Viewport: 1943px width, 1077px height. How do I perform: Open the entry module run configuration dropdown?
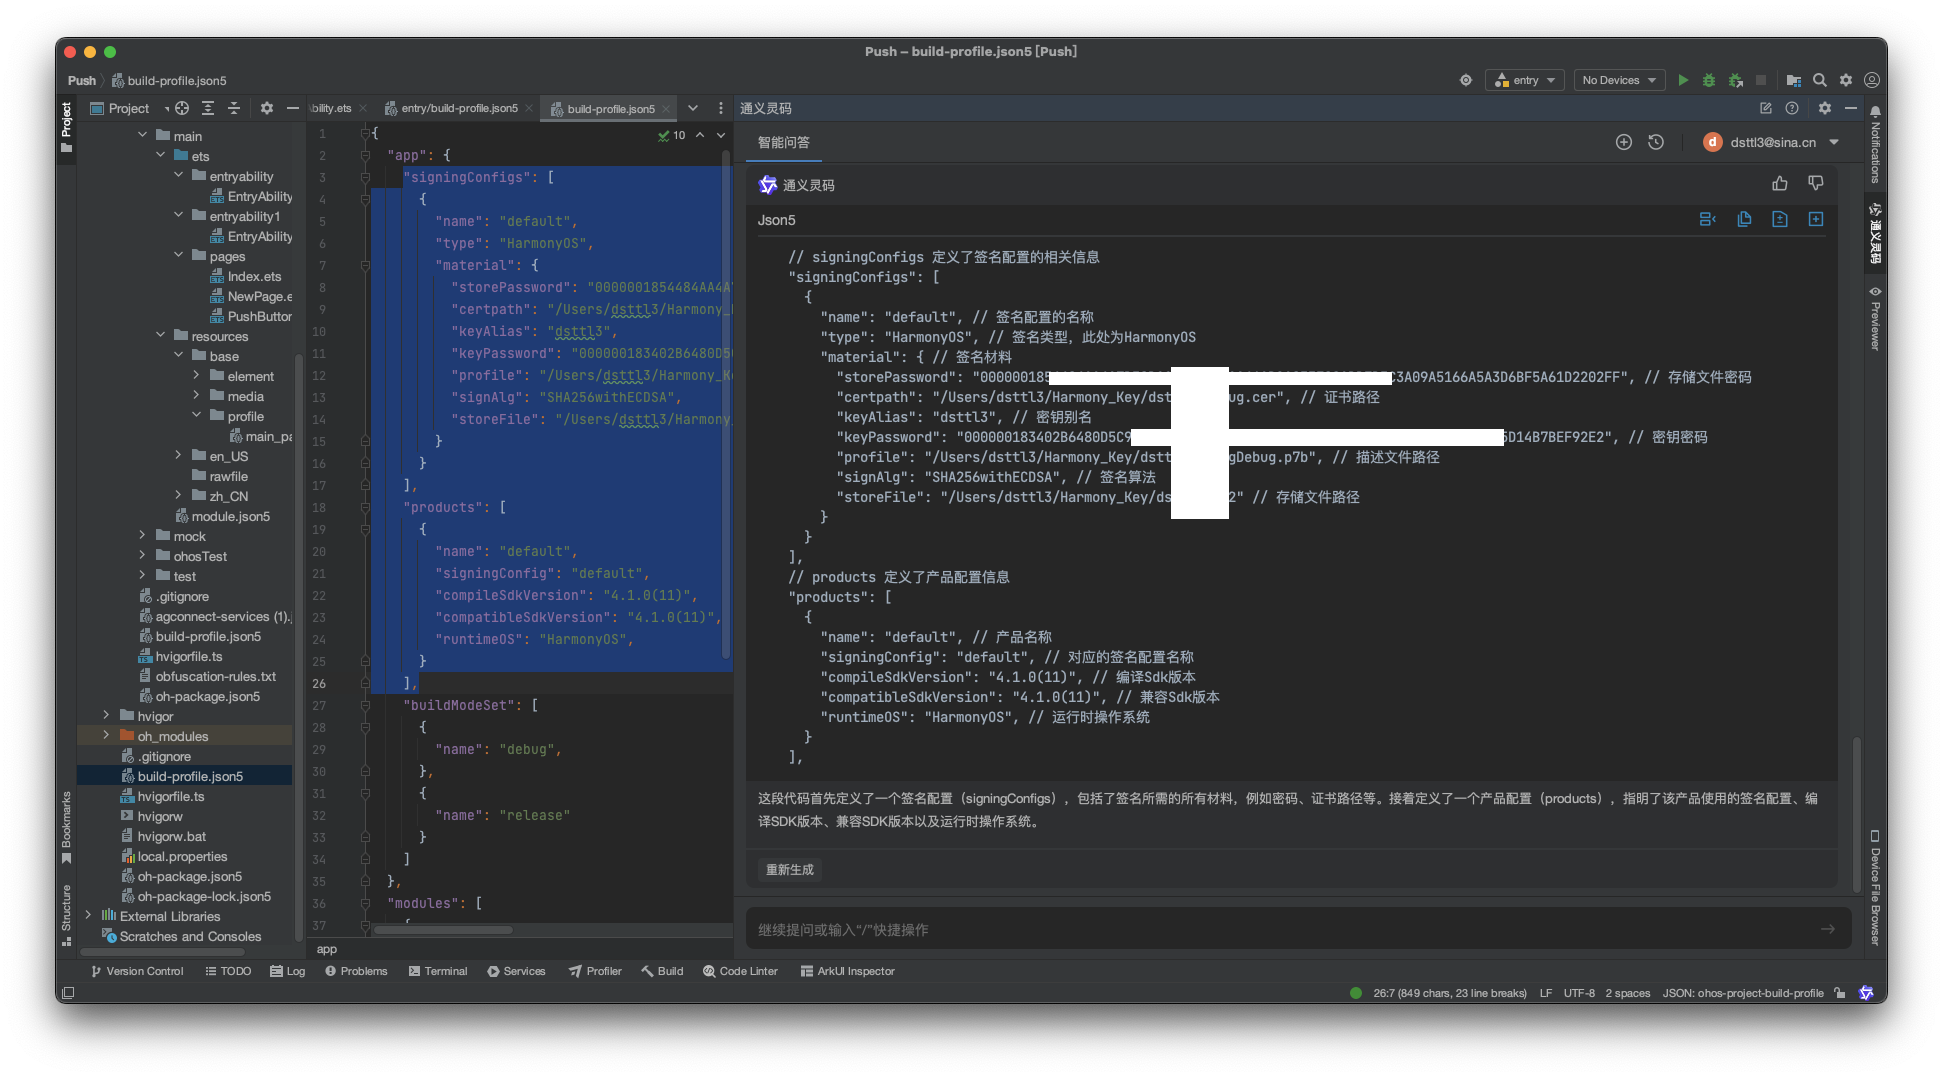point(1525,80)
